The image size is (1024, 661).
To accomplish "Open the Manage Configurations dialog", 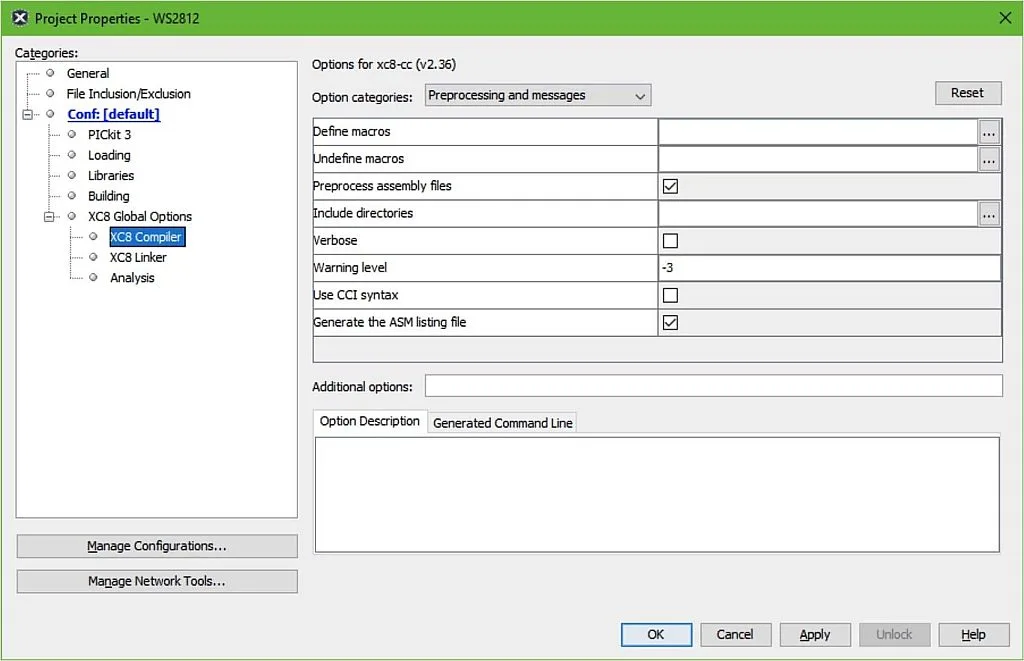I will click(x=156, y=546).
